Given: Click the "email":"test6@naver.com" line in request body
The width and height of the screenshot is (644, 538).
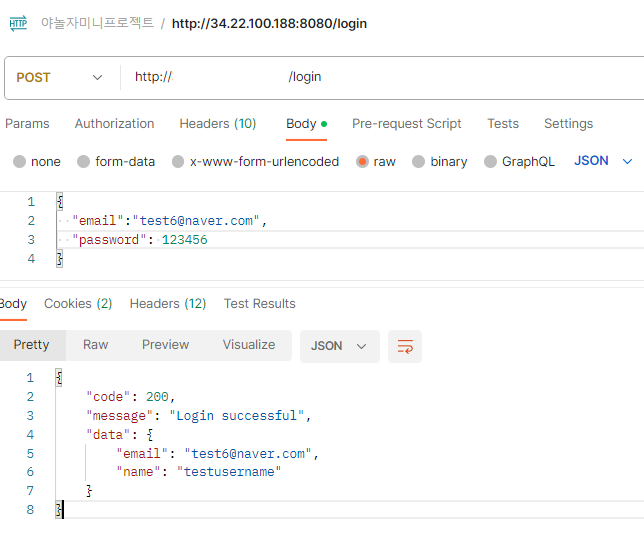Looking at the screenshot, I should click(170, 221).
